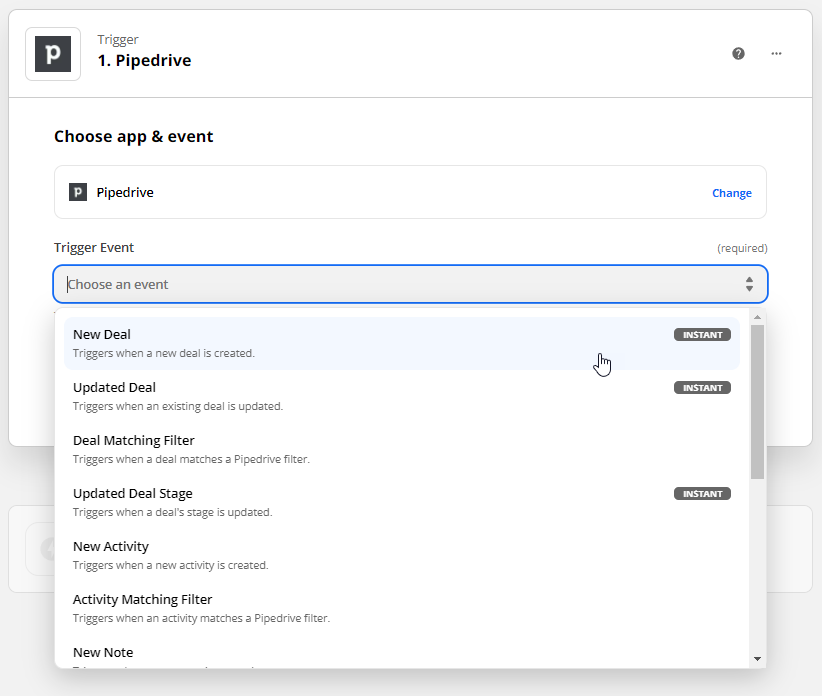
Task: Select the New Note trigger event
Action: pos(300,655)
